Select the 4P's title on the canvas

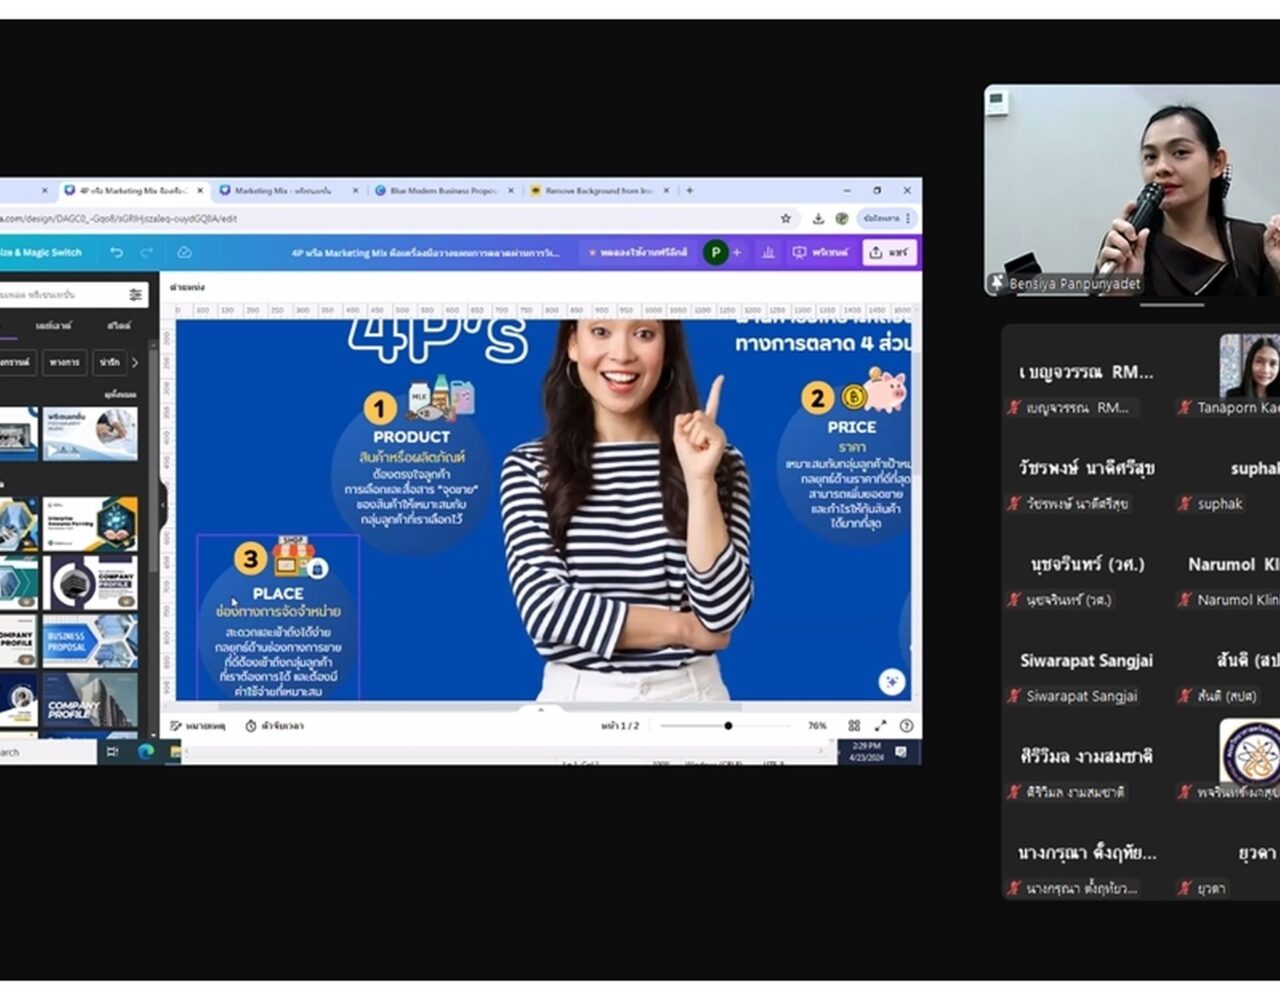tap(438, 340)
